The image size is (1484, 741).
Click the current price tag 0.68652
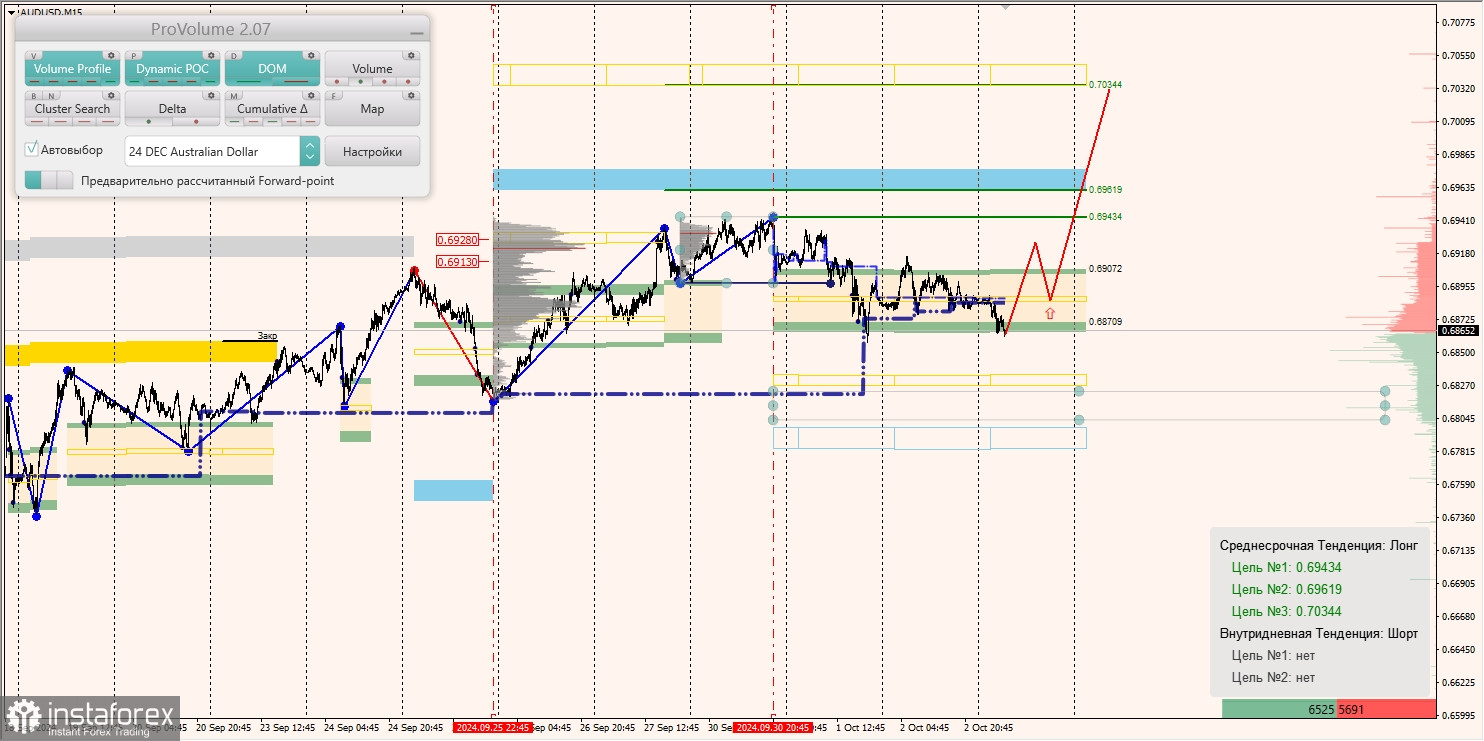click(x=1459, y=330)
